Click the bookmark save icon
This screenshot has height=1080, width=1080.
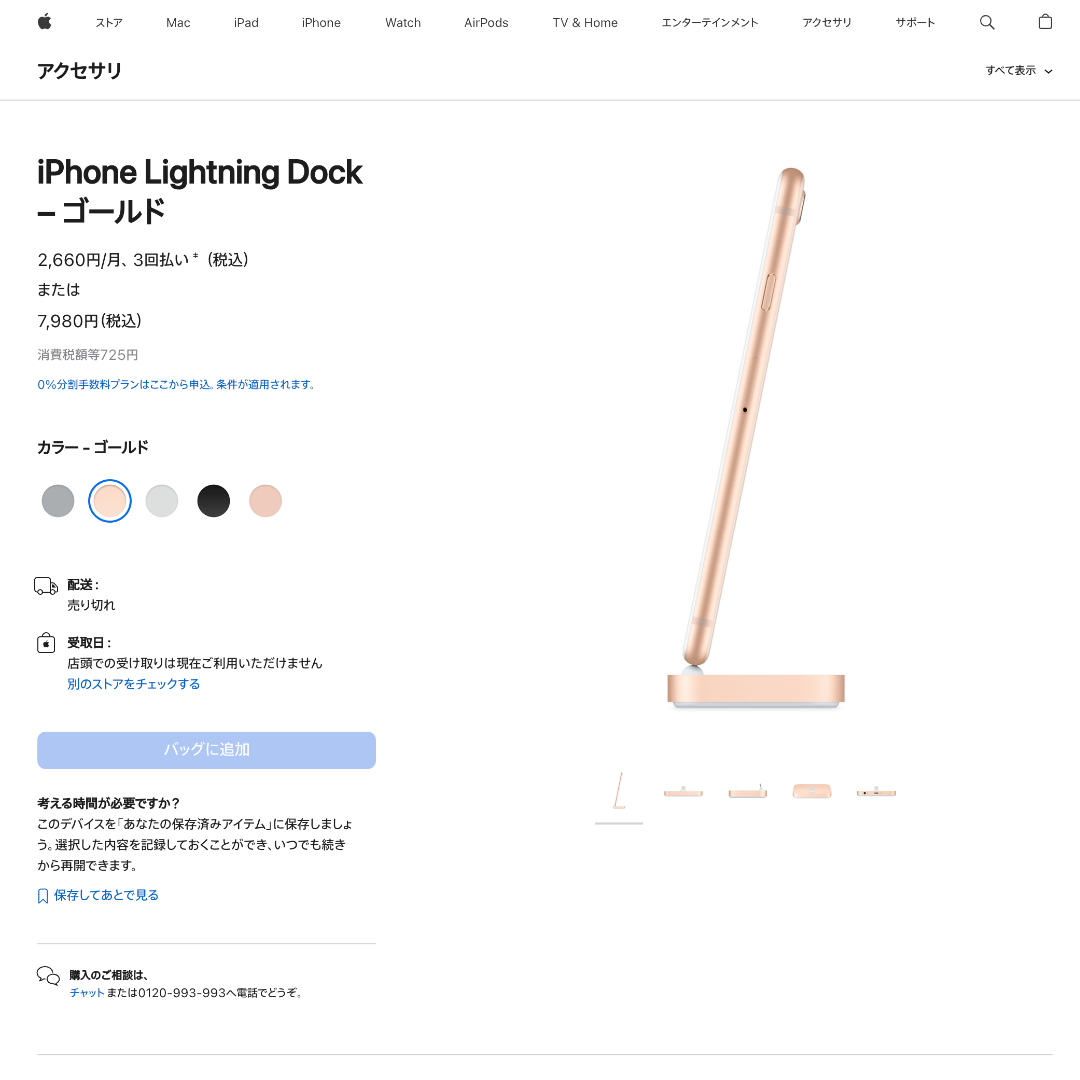coord(43,895)
